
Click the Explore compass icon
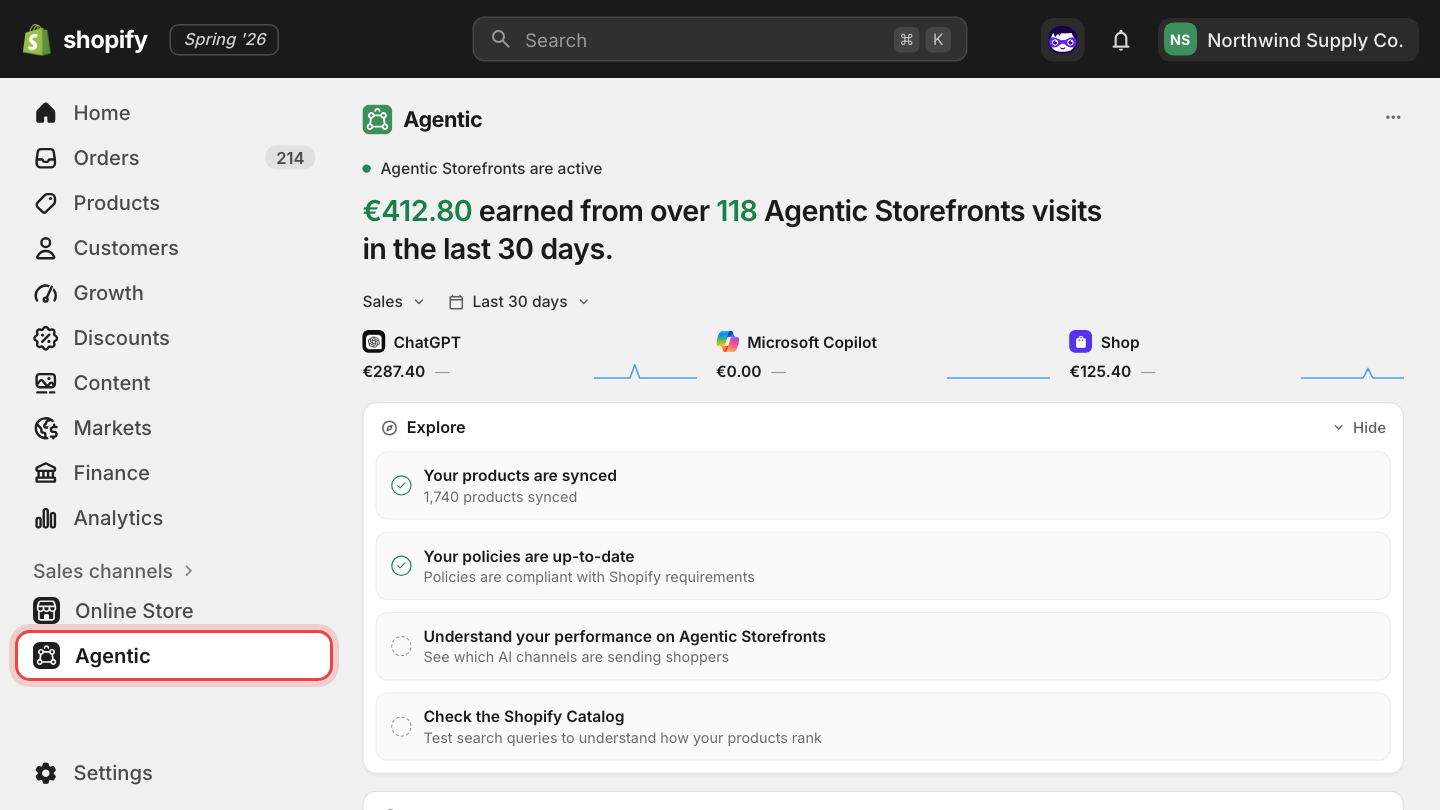[x=390, y=428]
